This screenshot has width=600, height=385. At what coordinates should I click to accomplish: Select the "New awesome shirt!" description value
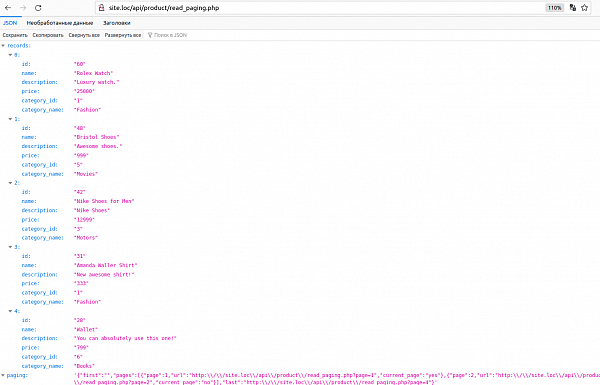[x=104, y=274]
